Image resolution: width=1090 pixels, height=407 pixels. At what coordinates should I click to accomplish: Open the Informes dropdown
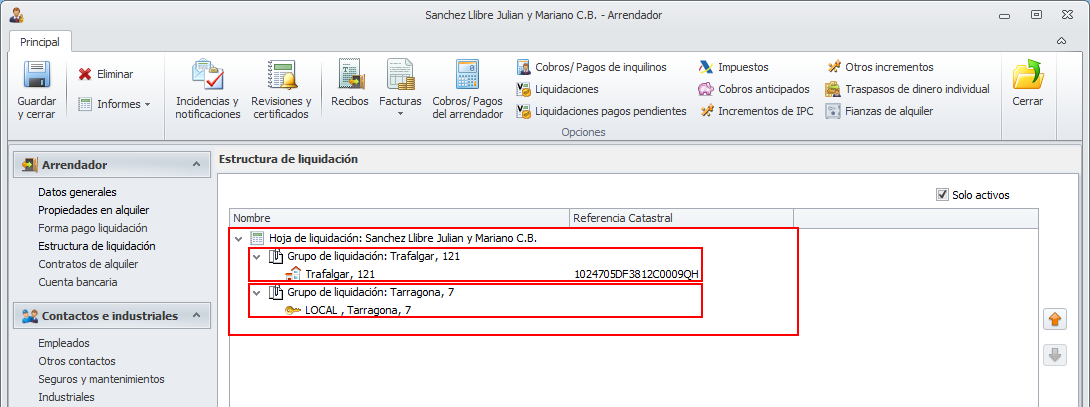(114, 104)
